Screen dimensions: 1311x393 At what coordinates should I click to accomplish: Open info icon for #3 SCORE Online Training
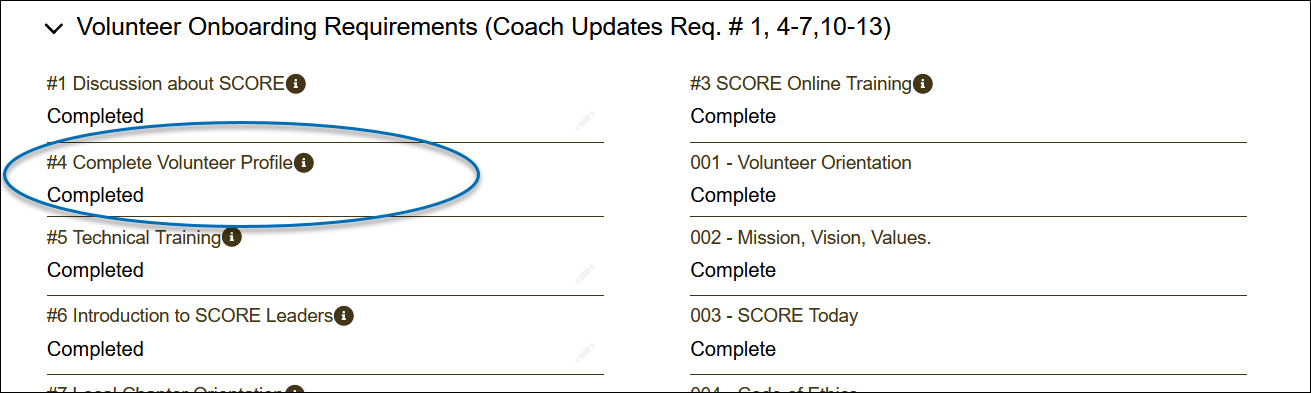point(923,84)
